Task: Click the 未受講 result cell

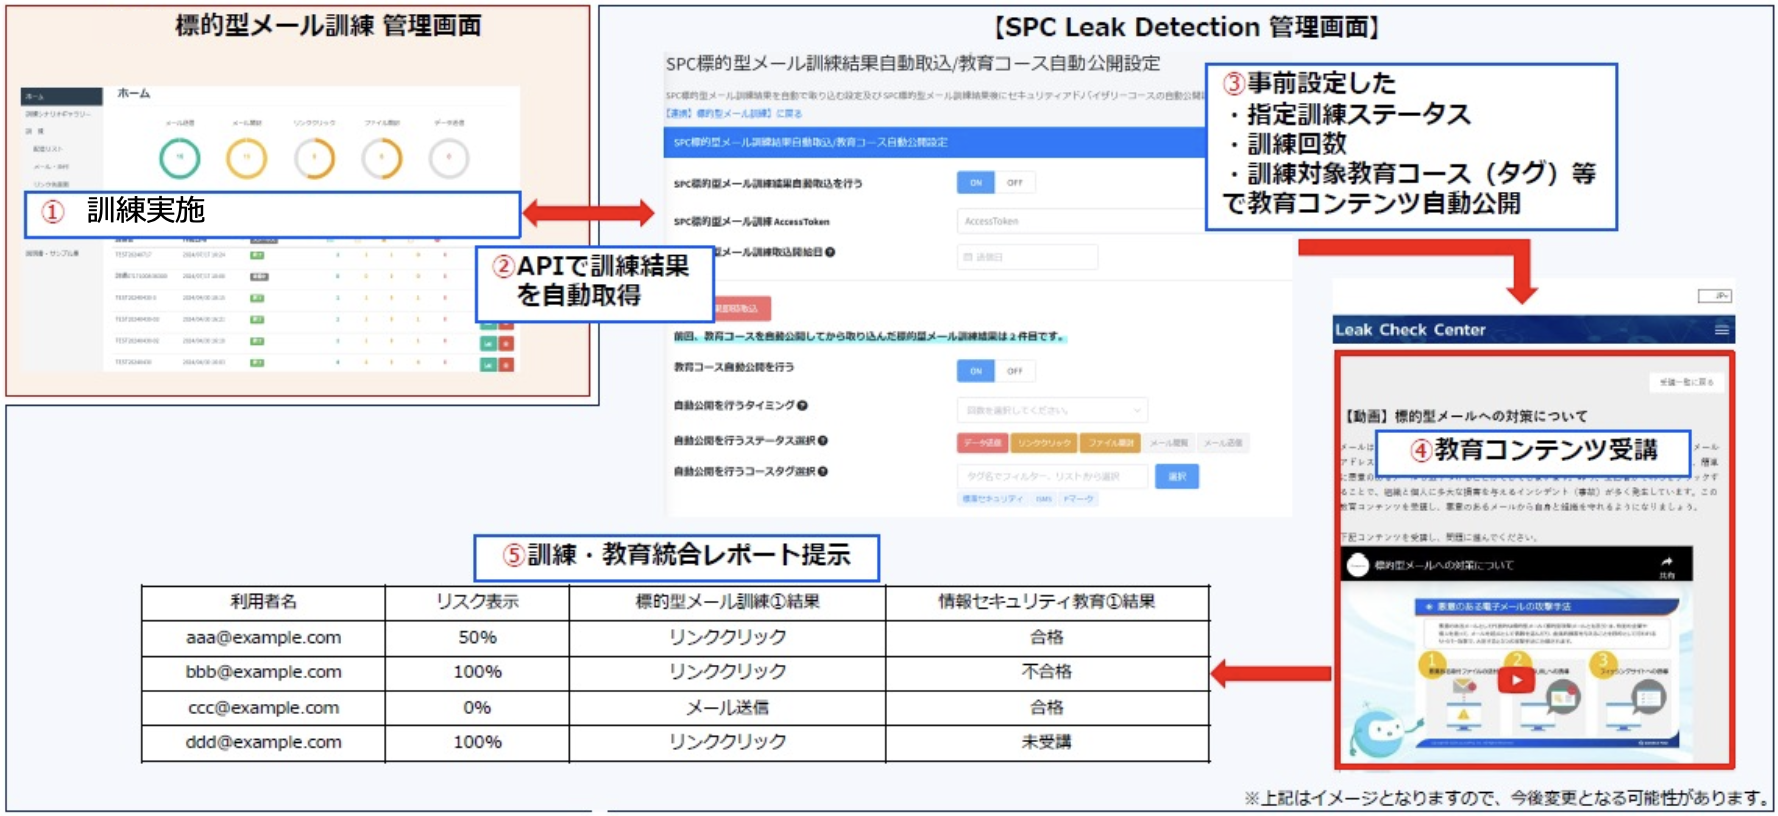Action: (x=1046, y=742)
